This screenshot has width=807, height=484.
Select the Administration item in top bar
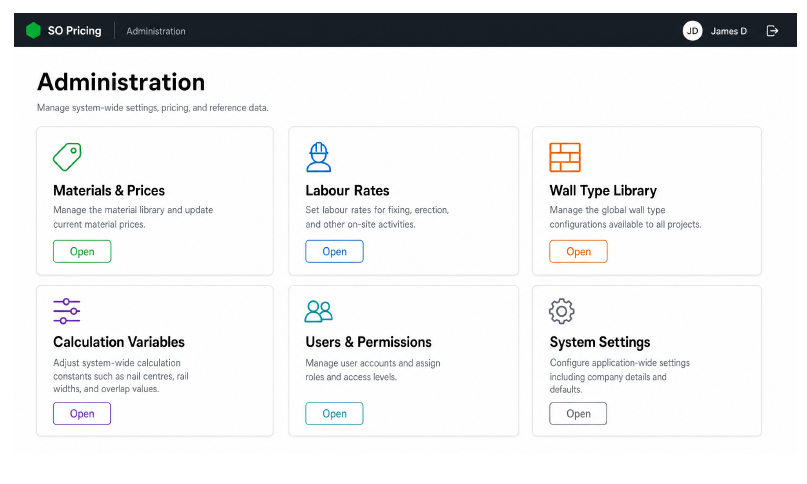coord(155,31)
